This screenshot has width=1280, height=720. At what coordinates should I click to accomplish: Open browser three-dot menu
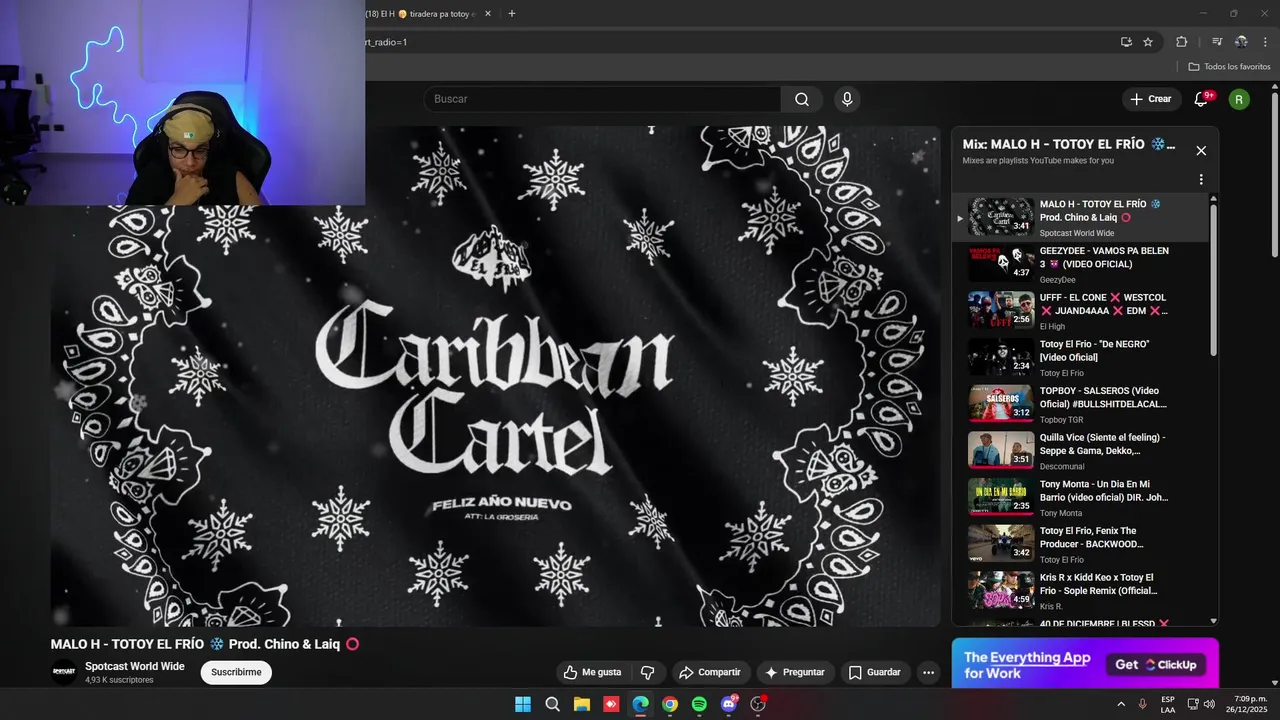tap(1265, 42)
